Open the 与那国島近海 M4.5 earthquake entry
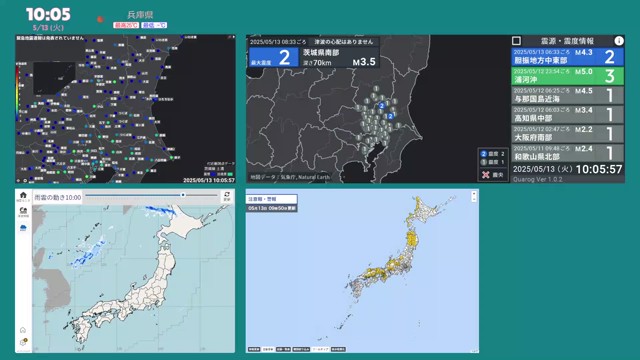Viewport: 640px width, 360px height. coord(567,95)
